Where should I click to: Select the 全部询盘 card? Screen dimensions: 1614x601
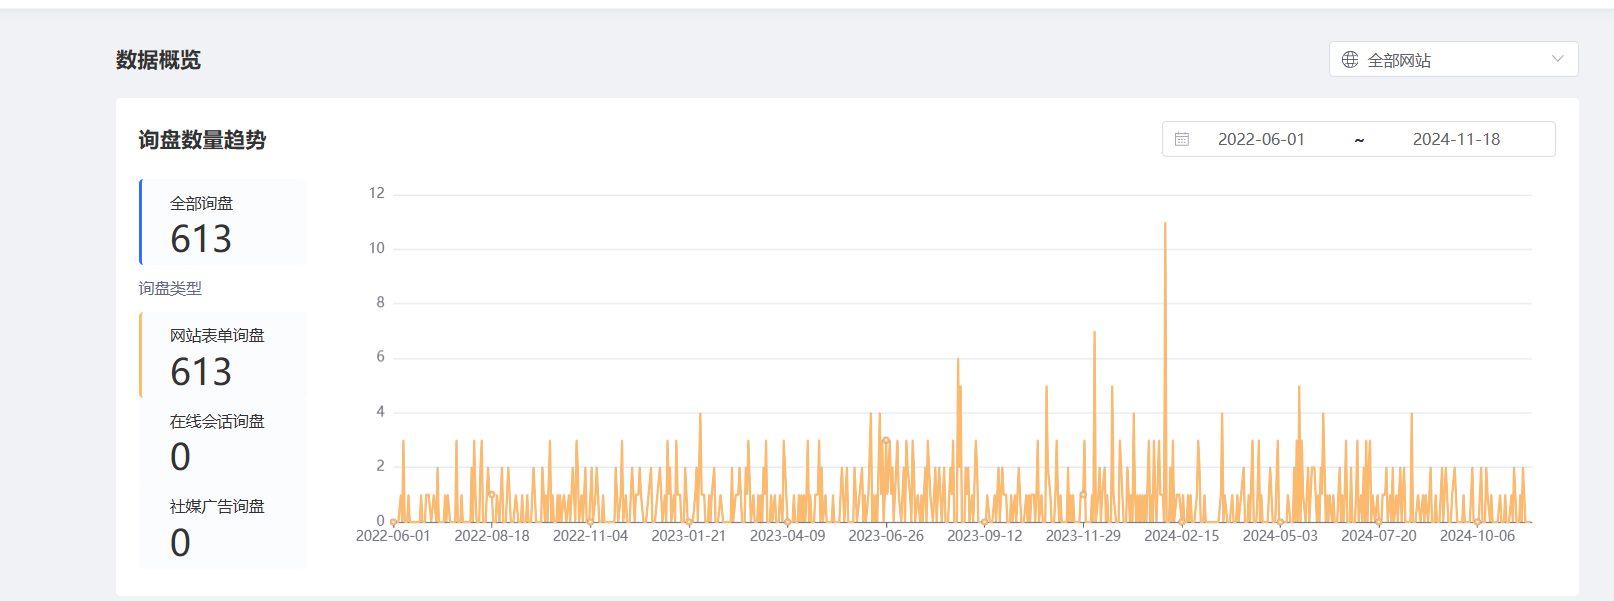coord(223,223)
